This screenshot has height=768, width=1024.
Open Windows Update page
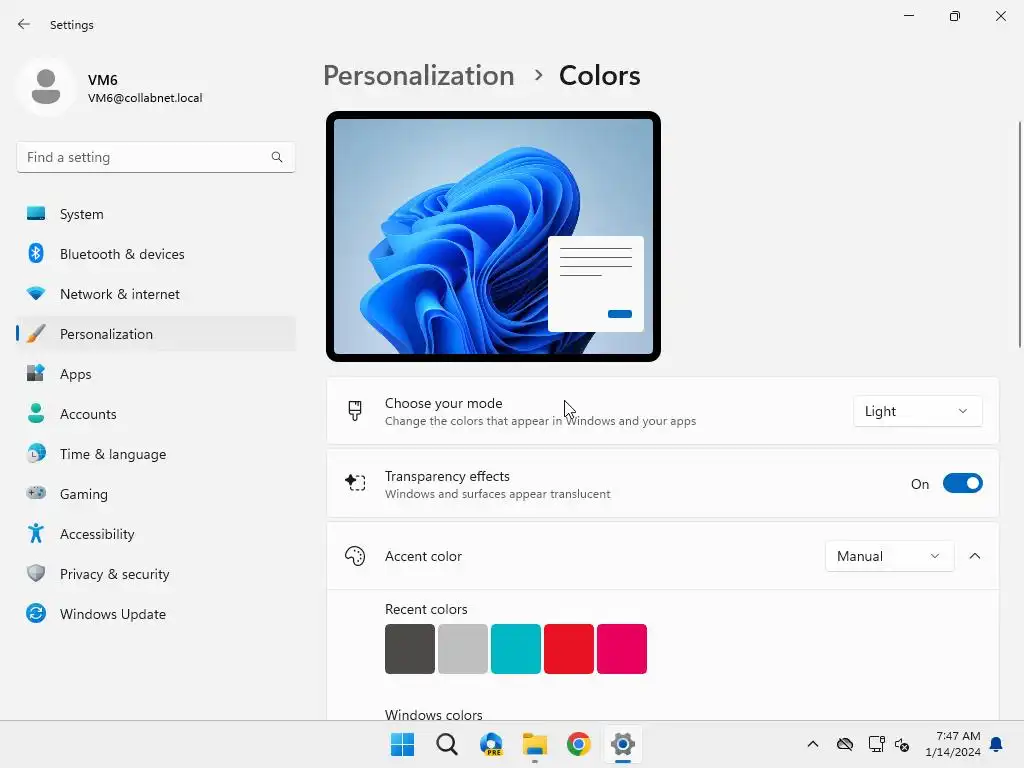point(156,614)
